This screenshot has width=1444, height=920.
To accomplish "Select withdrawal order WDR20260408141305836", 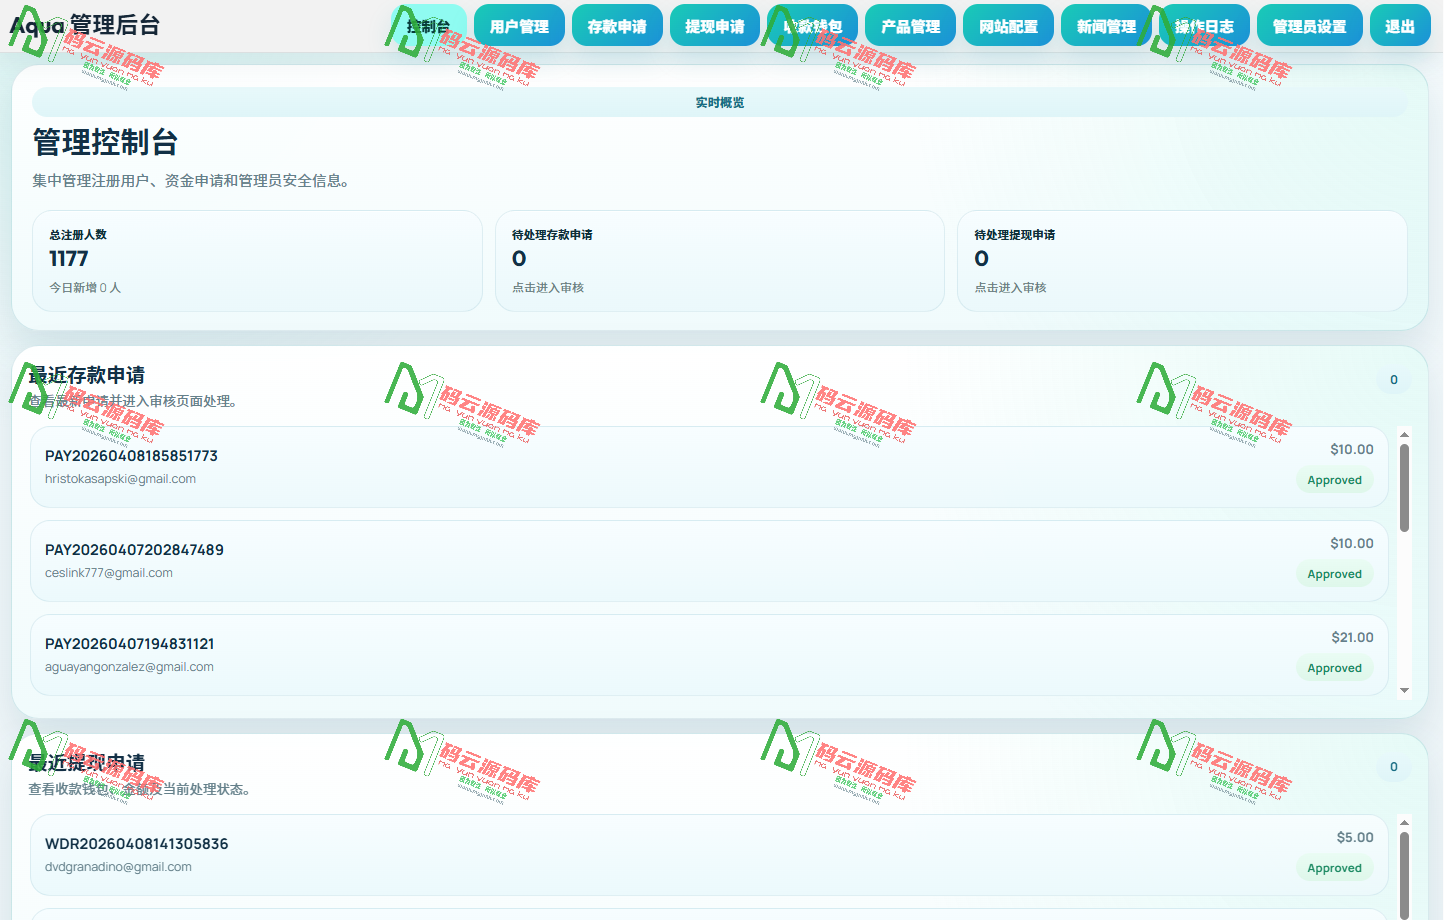I will point(709,855).
